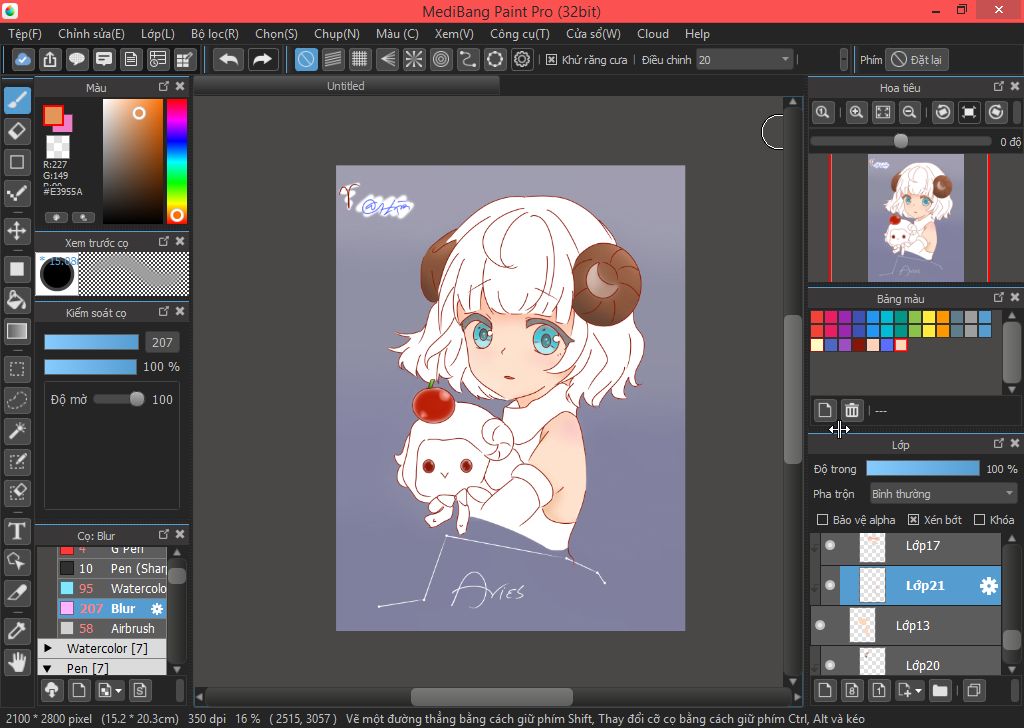Enable the Circle snap guide

click(x=441, y=59)
